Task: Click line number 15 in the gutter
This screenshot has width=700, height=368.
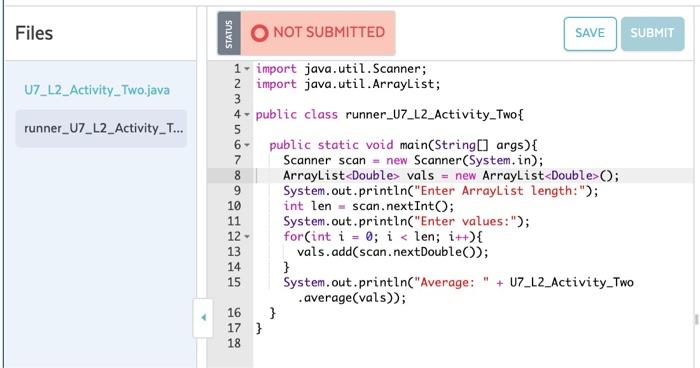Action: [x=234, y=282]
